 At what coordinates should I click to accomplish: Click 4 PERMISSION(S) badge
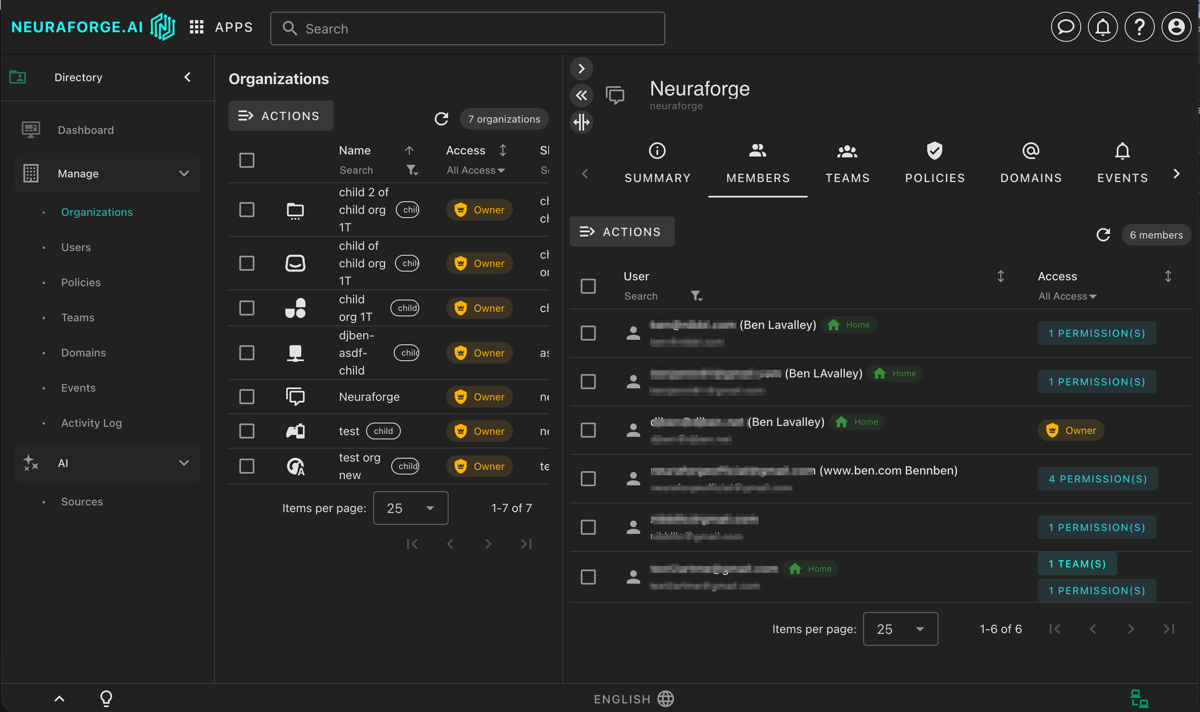pyautogui.click(x=1097, y=479)
